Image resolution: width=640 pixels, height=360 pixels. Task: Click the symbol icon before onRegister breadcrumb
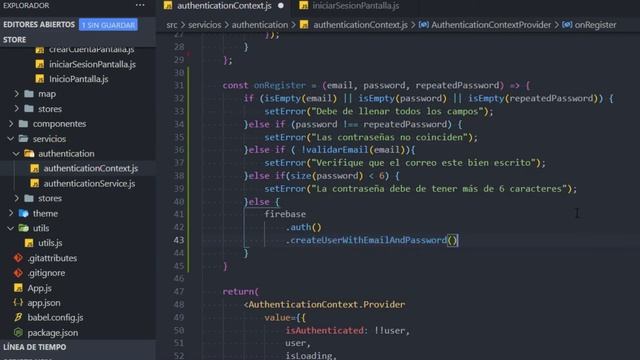[567, 25]
